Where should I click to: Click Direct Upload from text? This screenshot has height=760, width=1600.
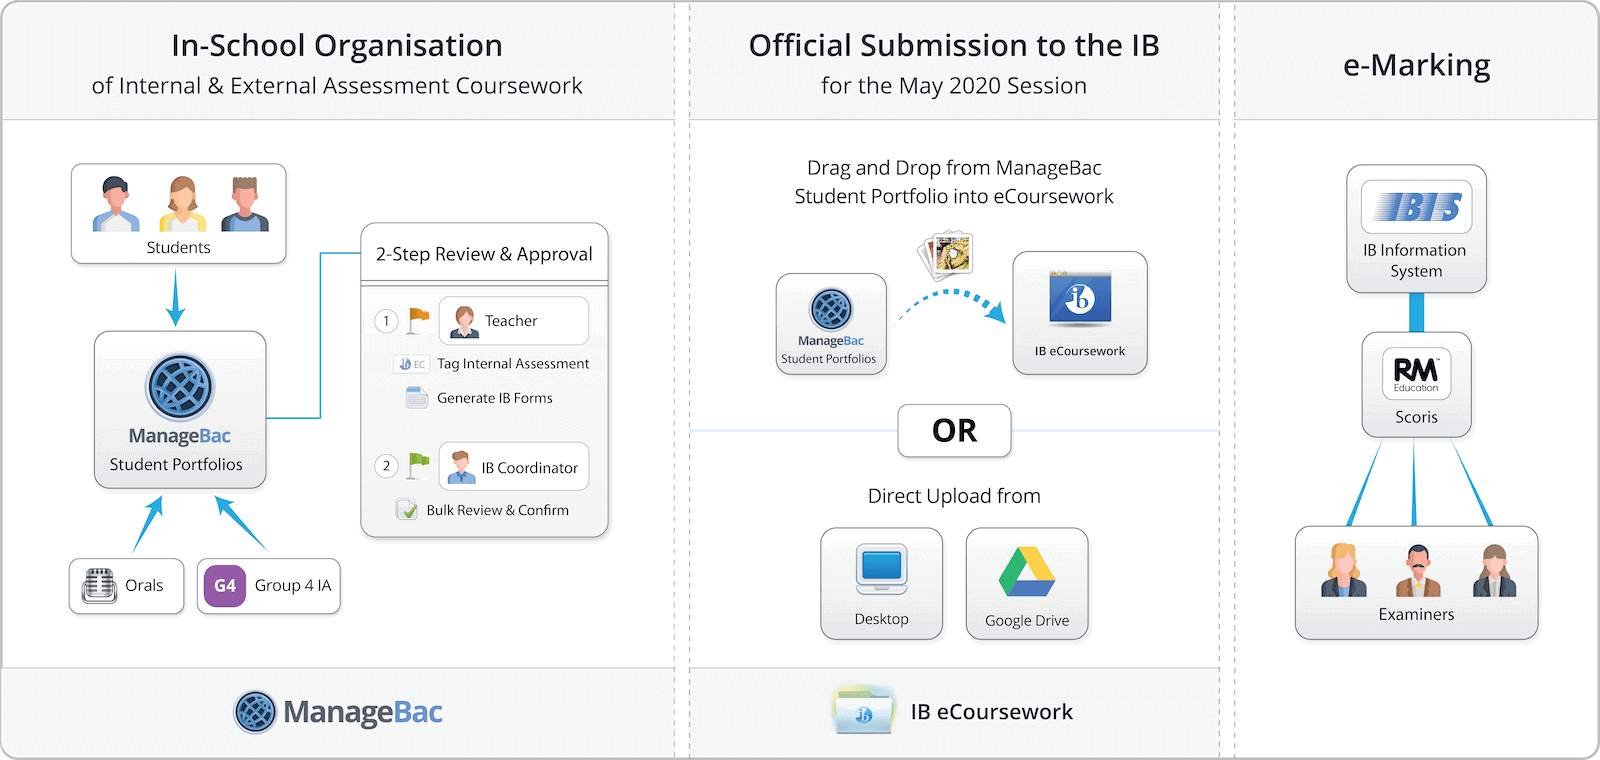954,496
